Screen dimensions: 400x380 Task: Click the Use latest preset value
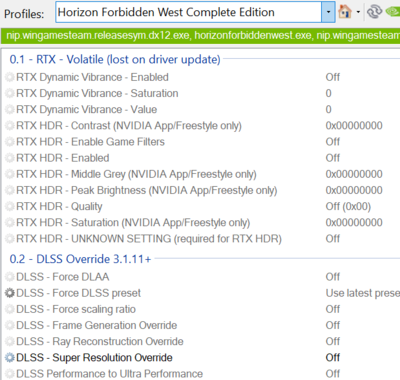click(363, 293)
